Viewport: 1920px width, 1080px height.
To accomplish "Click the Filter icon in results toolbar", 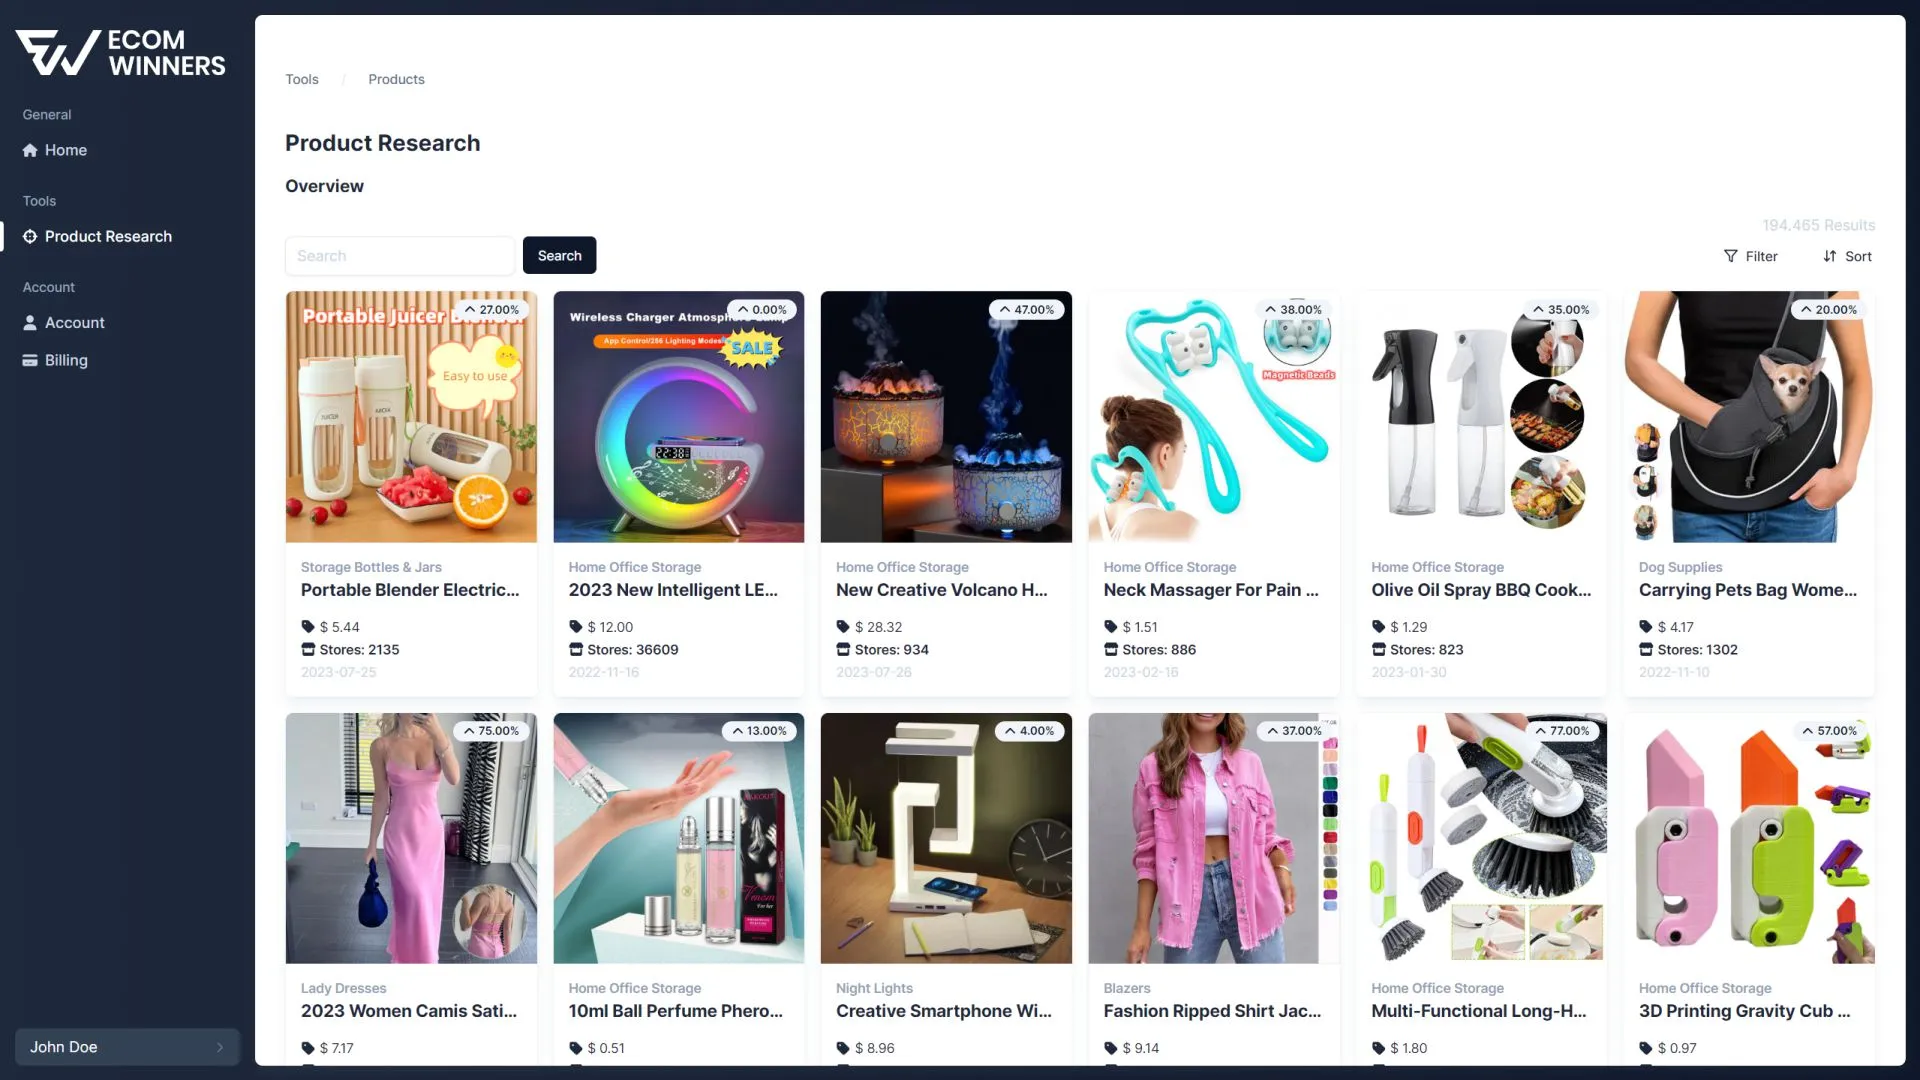I will 1730,256.
